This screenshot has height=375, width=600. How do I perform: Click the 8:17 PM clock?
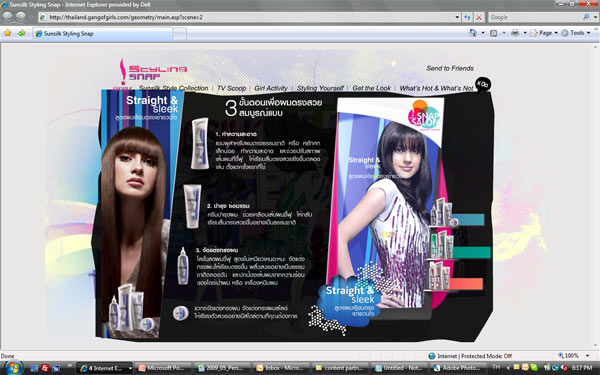click(582, 368)
